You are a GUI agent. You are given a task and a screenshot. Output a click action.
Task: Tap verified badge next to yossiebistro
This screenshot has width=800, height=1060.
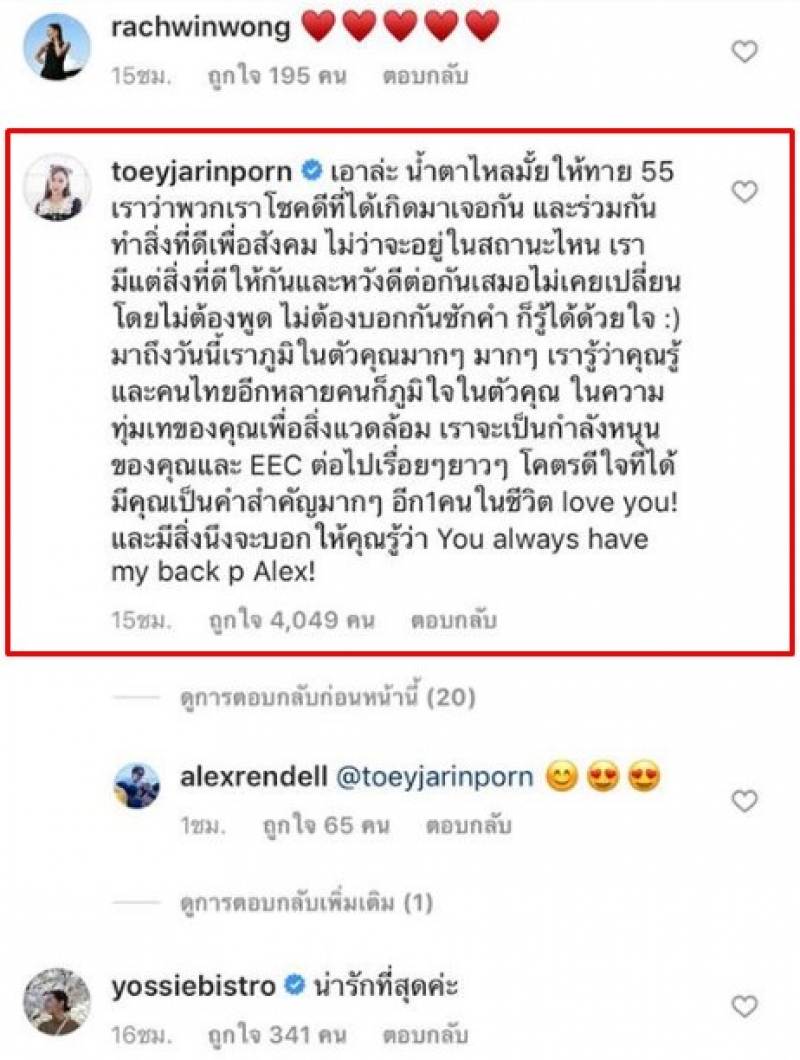294,985
